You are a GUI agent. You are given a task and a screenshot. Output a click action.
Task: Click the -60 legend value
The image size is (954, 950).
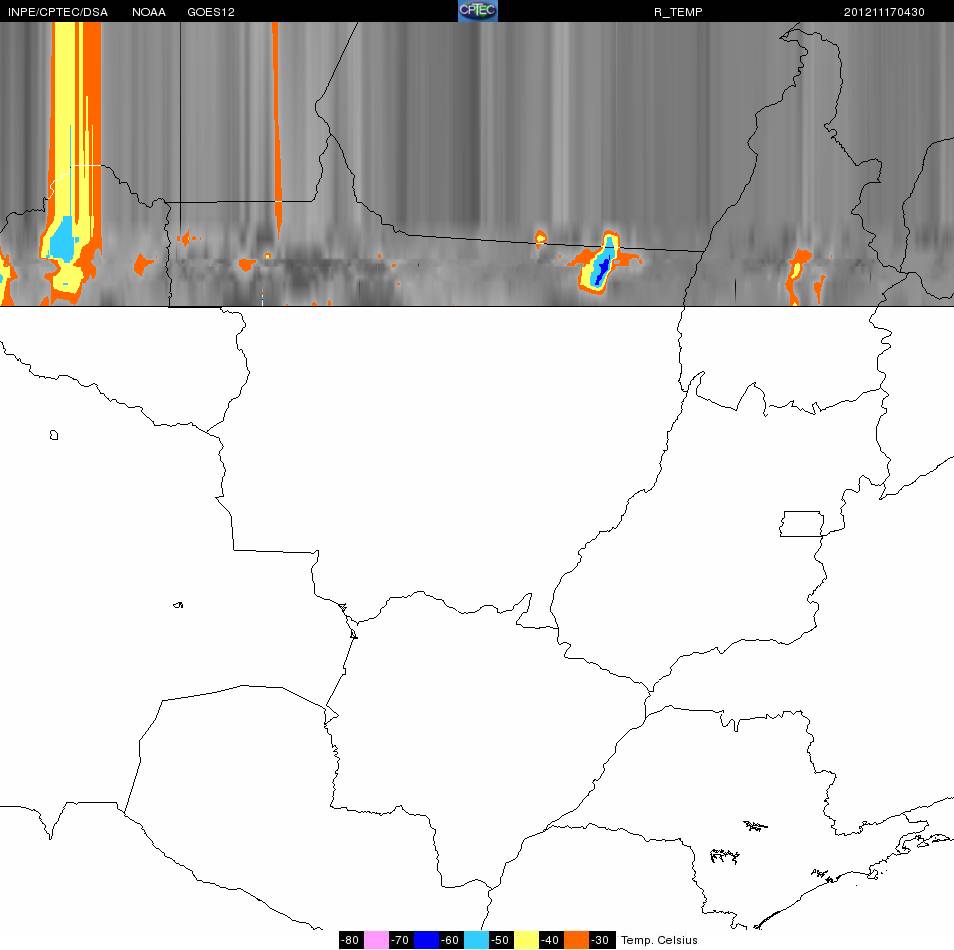[x=450, y=940]
